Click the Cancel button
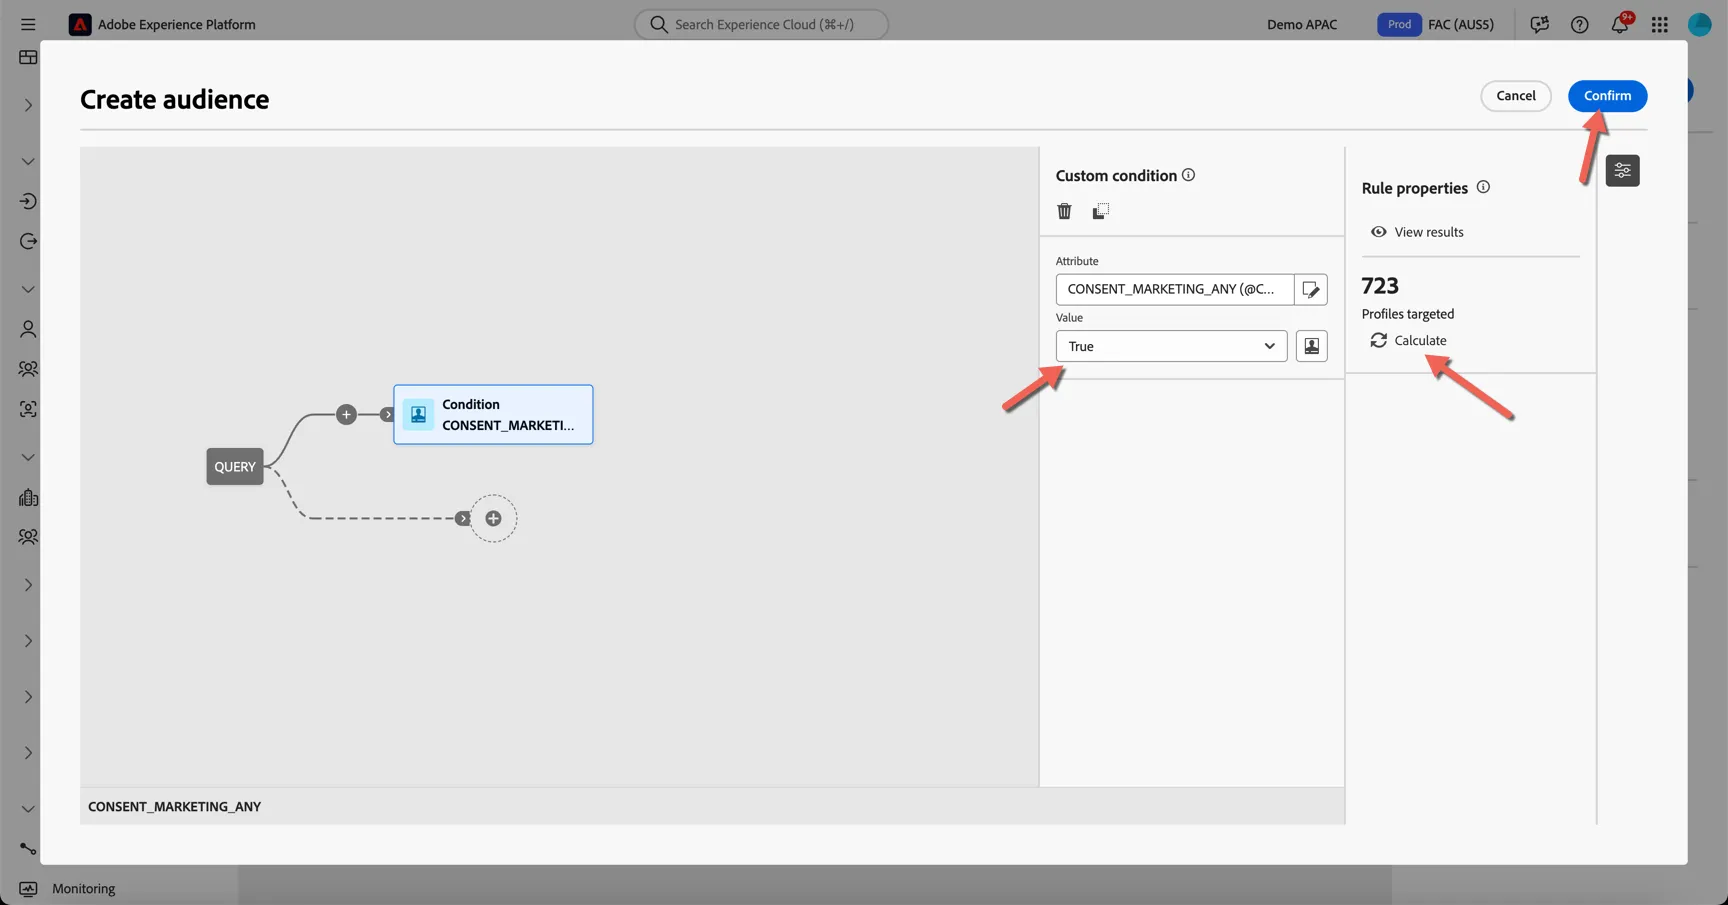 [1515, 96]
